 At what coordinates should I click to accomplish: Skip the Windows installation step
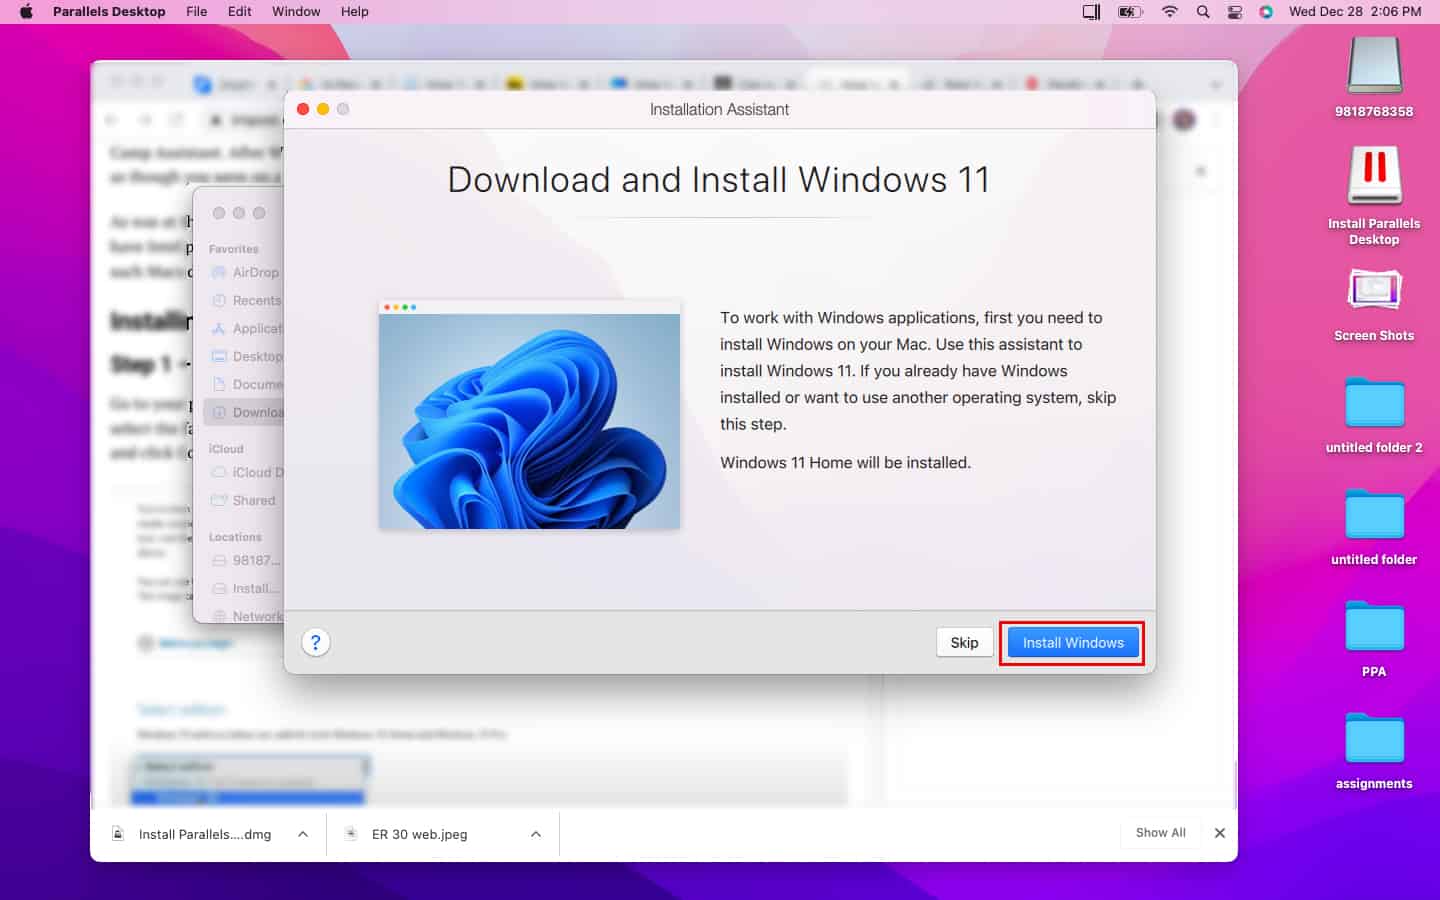point(964,643)
